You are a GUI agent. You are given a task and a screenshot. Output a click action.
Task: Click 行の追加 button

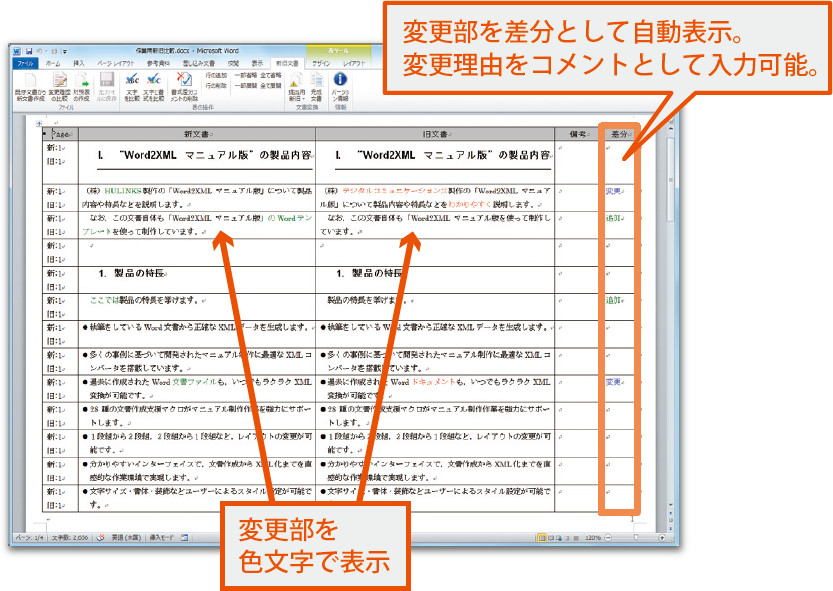point(215,75)
